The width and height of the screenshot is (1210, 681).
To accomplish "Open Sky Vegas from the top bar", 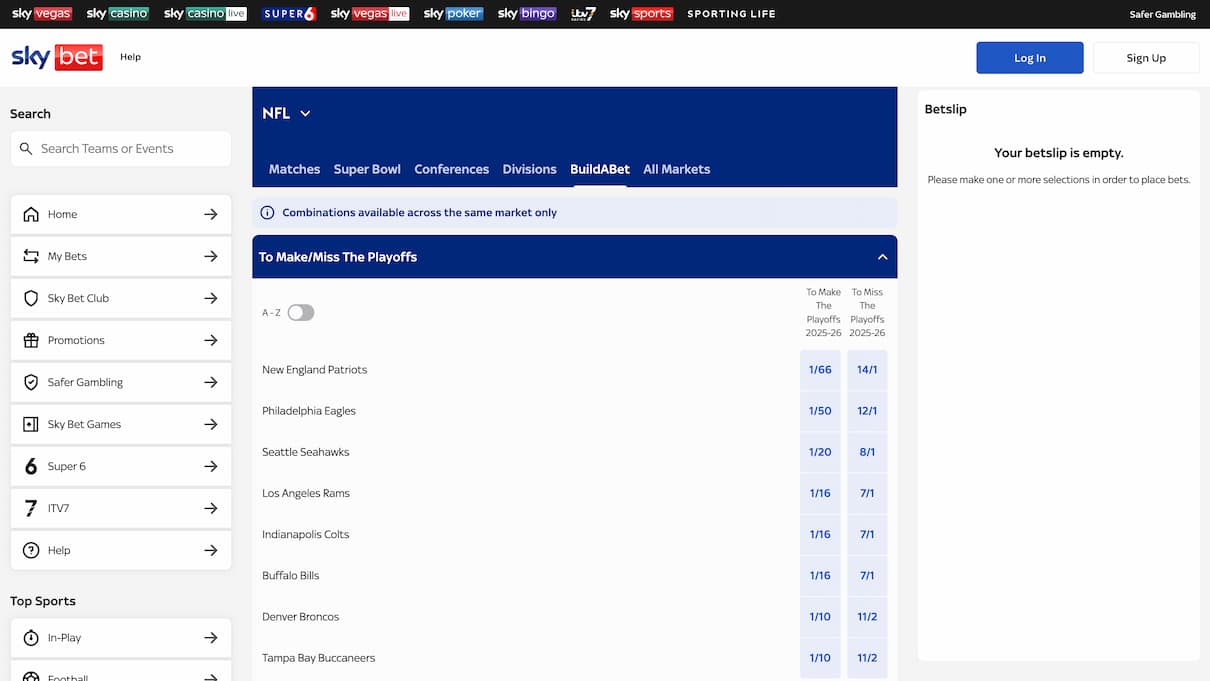I will [x=41, y=13].
